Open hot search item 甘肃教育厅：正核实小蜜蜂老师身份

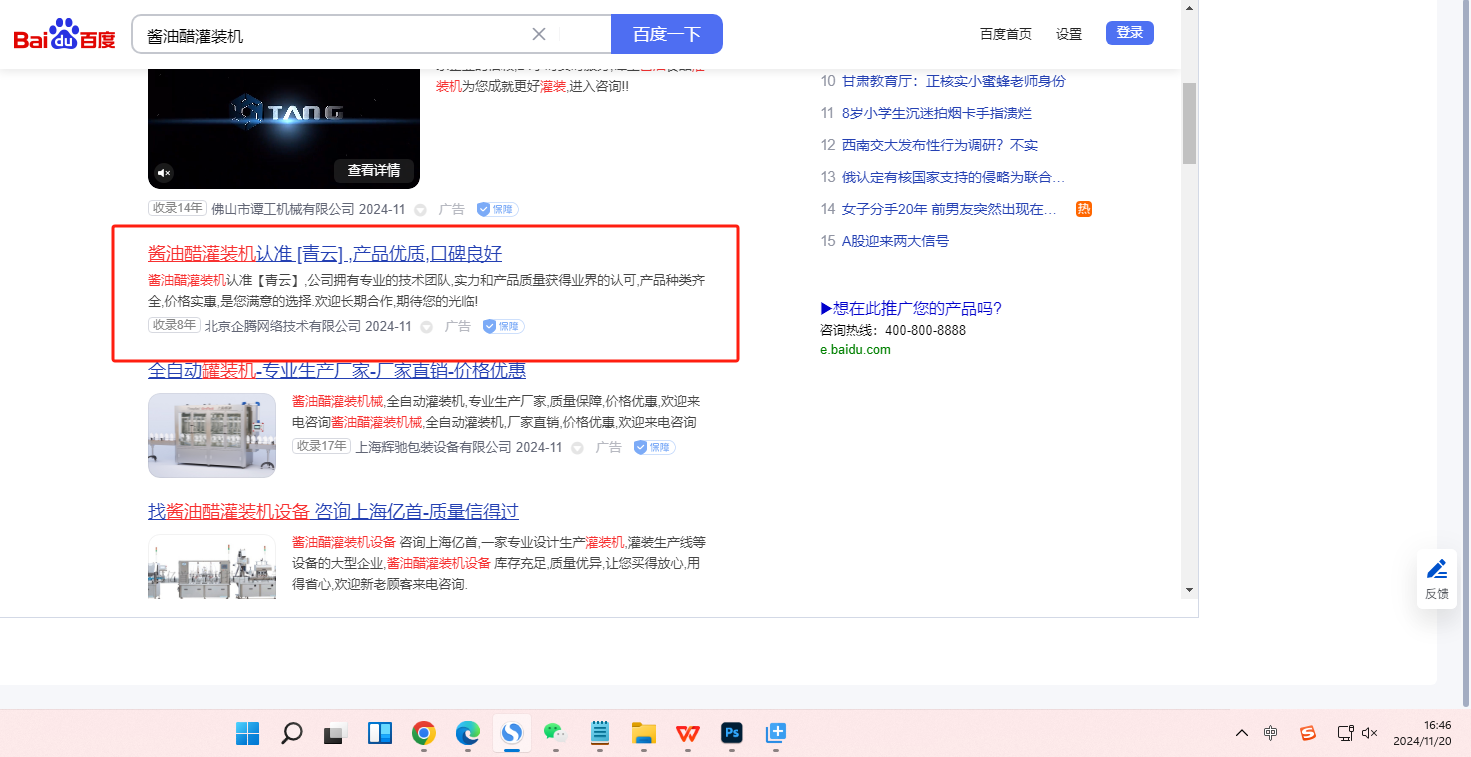[x=953, y=81]
